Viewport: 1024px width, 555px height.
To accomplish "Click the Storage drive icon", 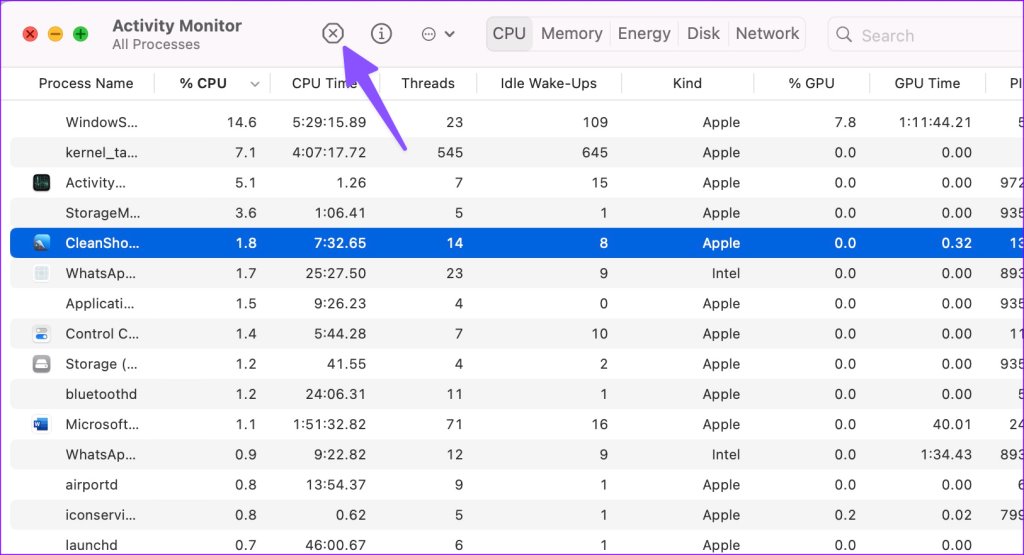I will (42, 364).
